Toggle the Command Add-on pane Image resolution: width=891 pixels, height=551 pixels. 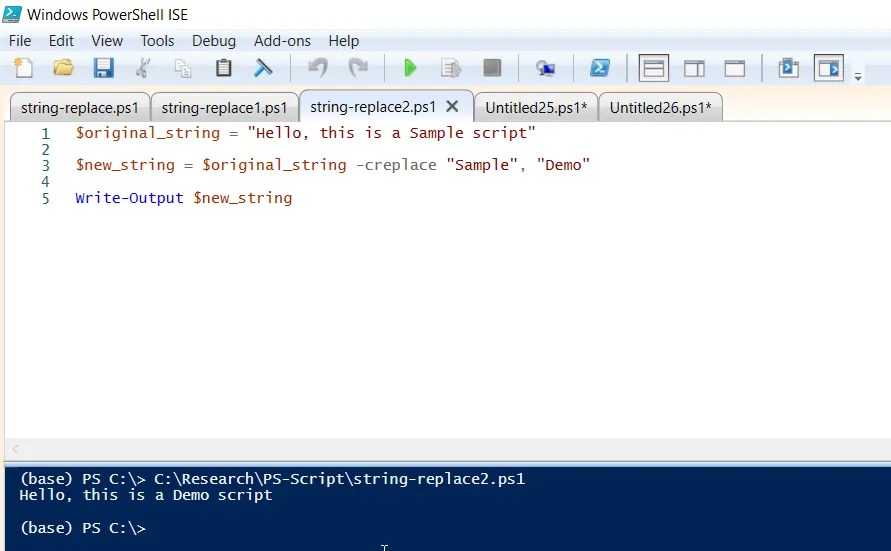click(828, 68)
